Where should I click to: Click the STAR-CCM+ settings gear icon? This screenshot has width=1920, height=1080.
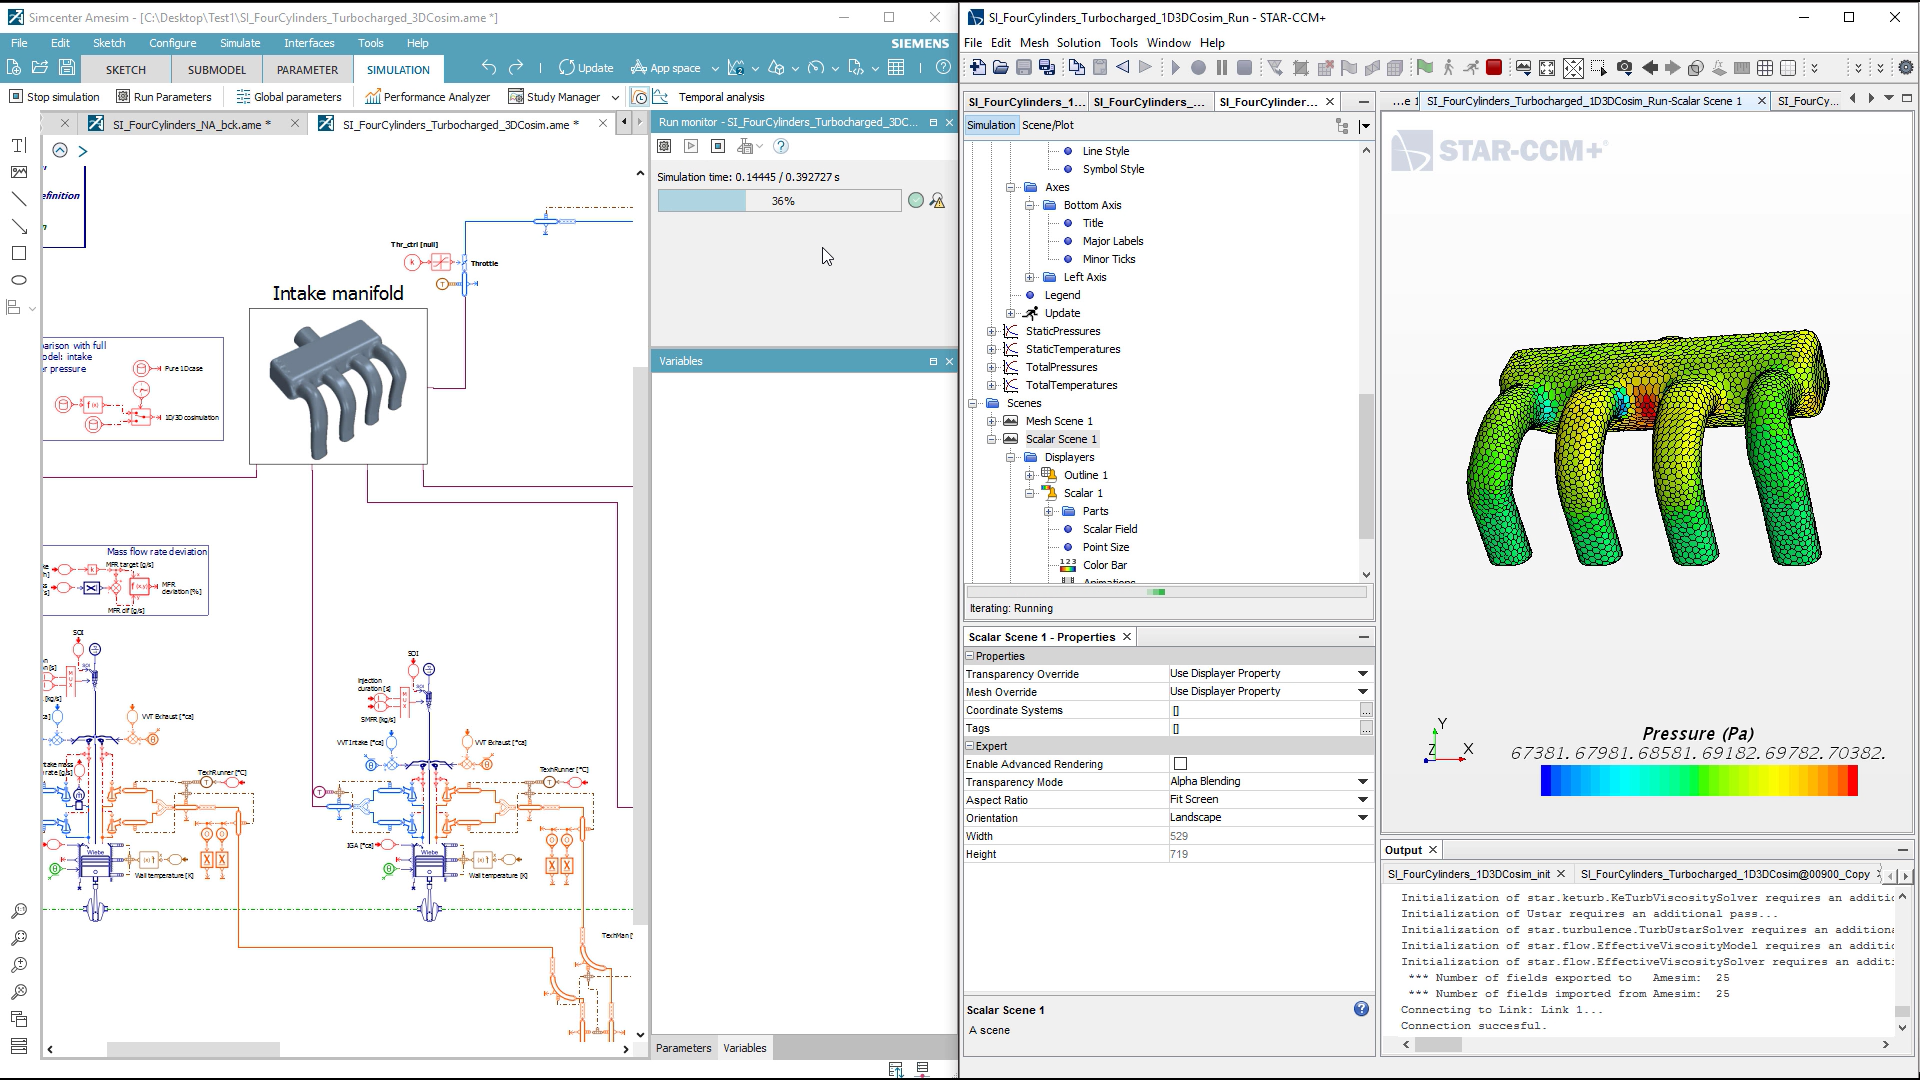coord(1906,68)
